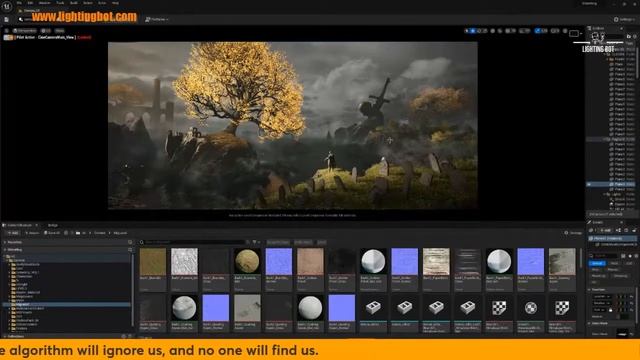Viewport: 640px width, 360px height.
Task: Activate the Scale transform tool
Action: pos(485,31)
